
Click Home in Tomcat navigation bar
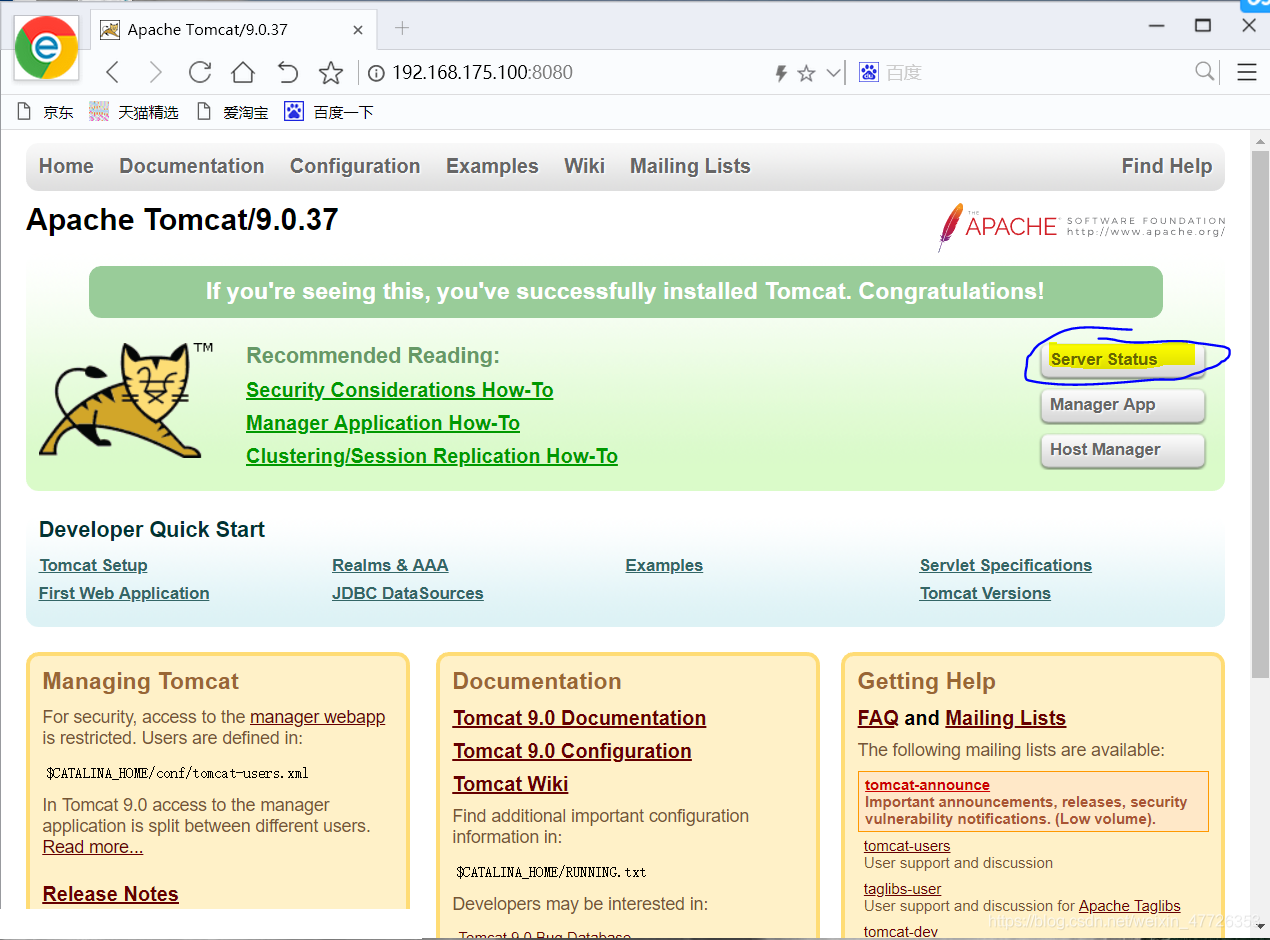tap(66, 166)
